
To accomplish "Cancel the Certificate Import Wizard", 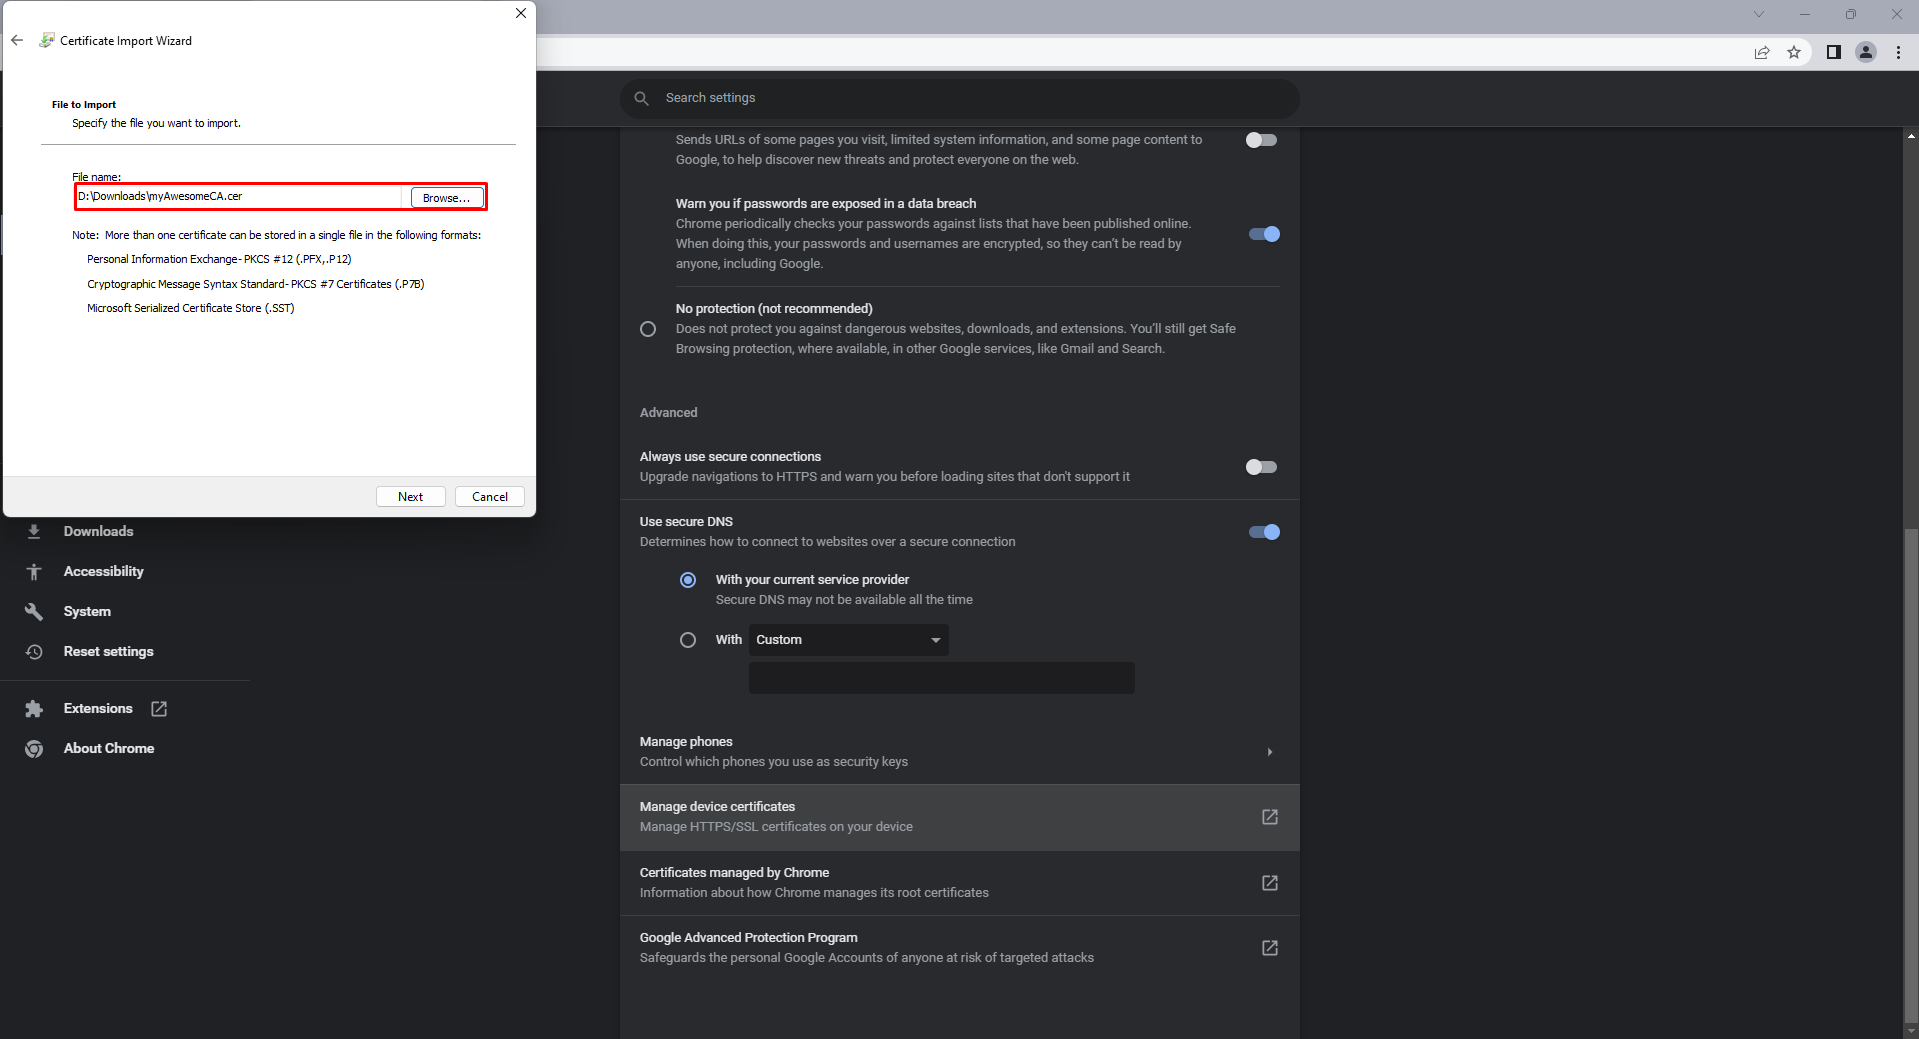I will point(490,497).
